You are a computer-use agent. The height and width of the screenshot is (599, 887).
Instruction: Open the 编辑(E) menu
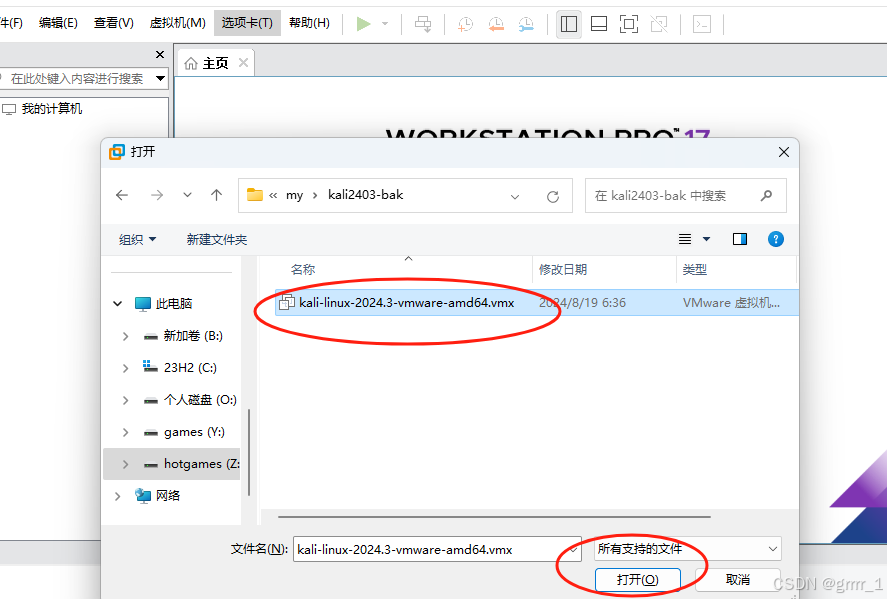(58, 23)
